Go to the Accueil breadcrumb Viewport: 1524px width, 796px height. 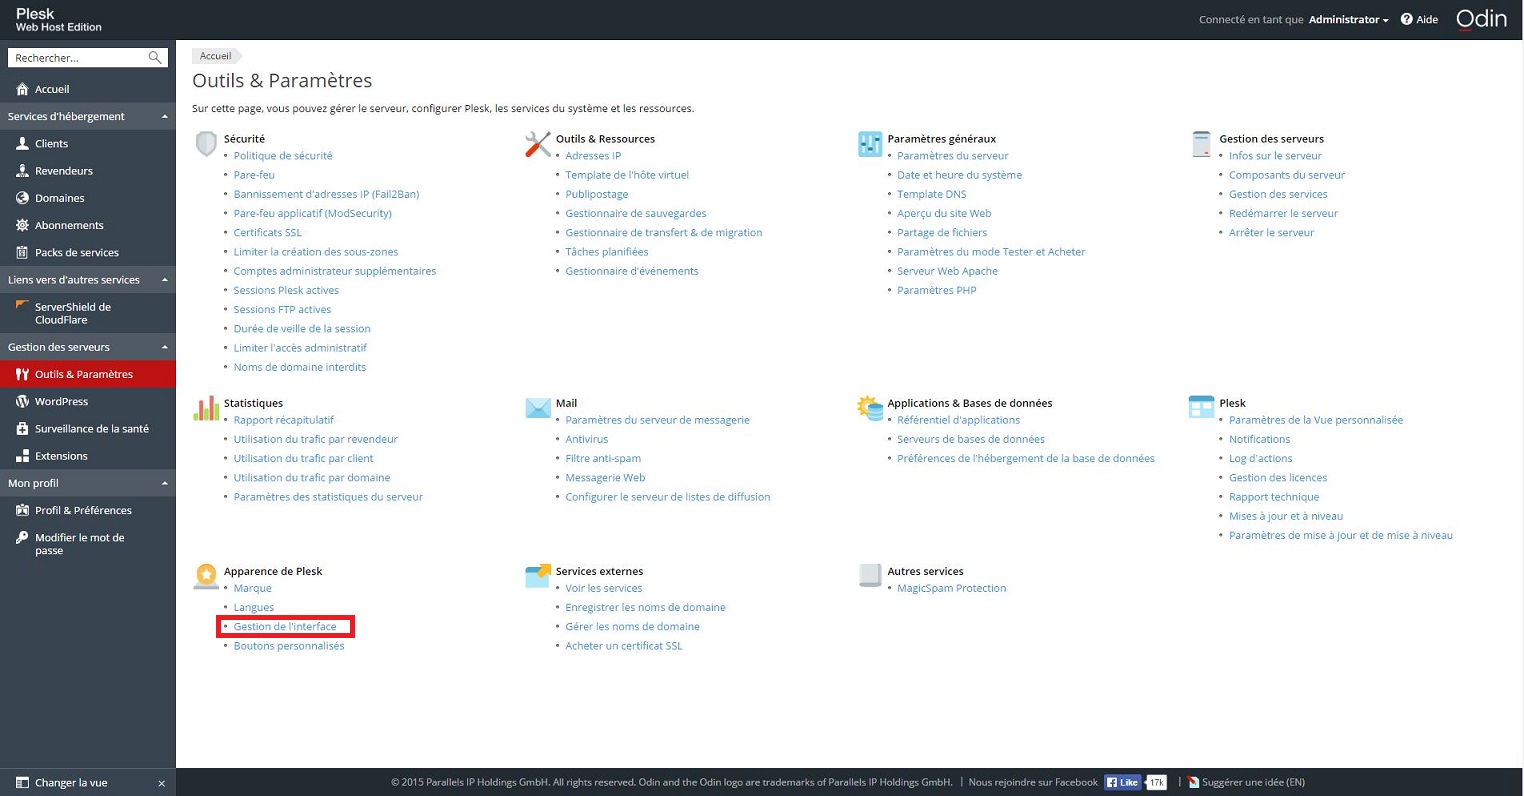click(215, 56)
